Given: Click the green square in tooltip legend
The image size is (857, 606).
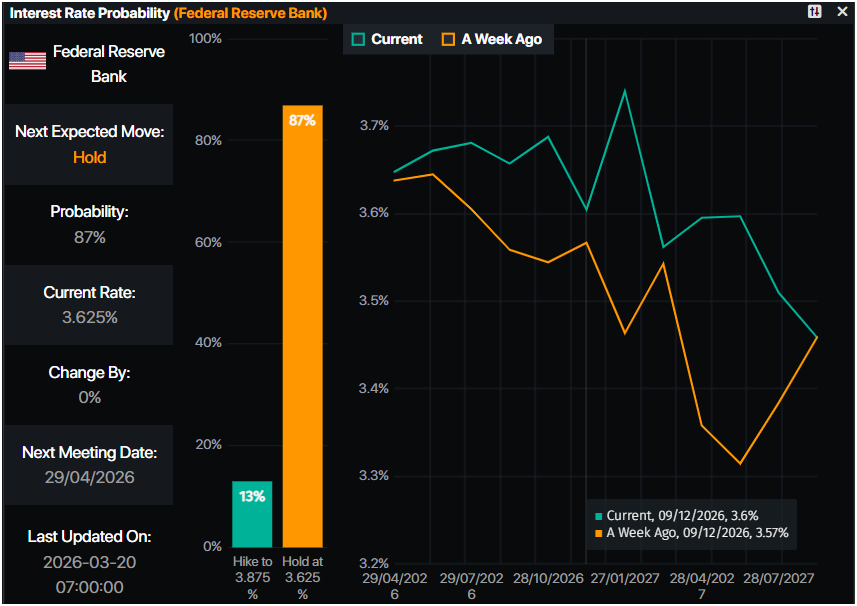Looking at the screenshot, I should coord(599,516).
